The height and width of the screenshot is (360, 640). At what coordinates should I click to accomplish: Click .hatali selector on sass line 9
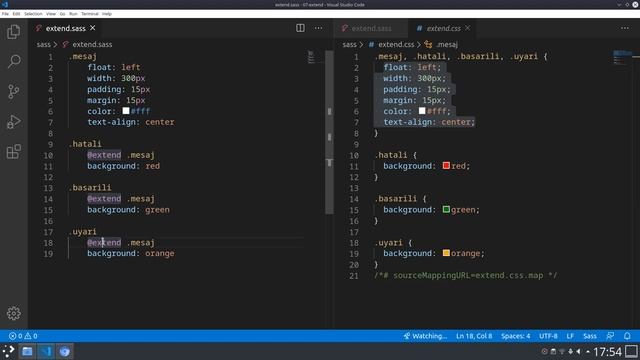point(85,144)
